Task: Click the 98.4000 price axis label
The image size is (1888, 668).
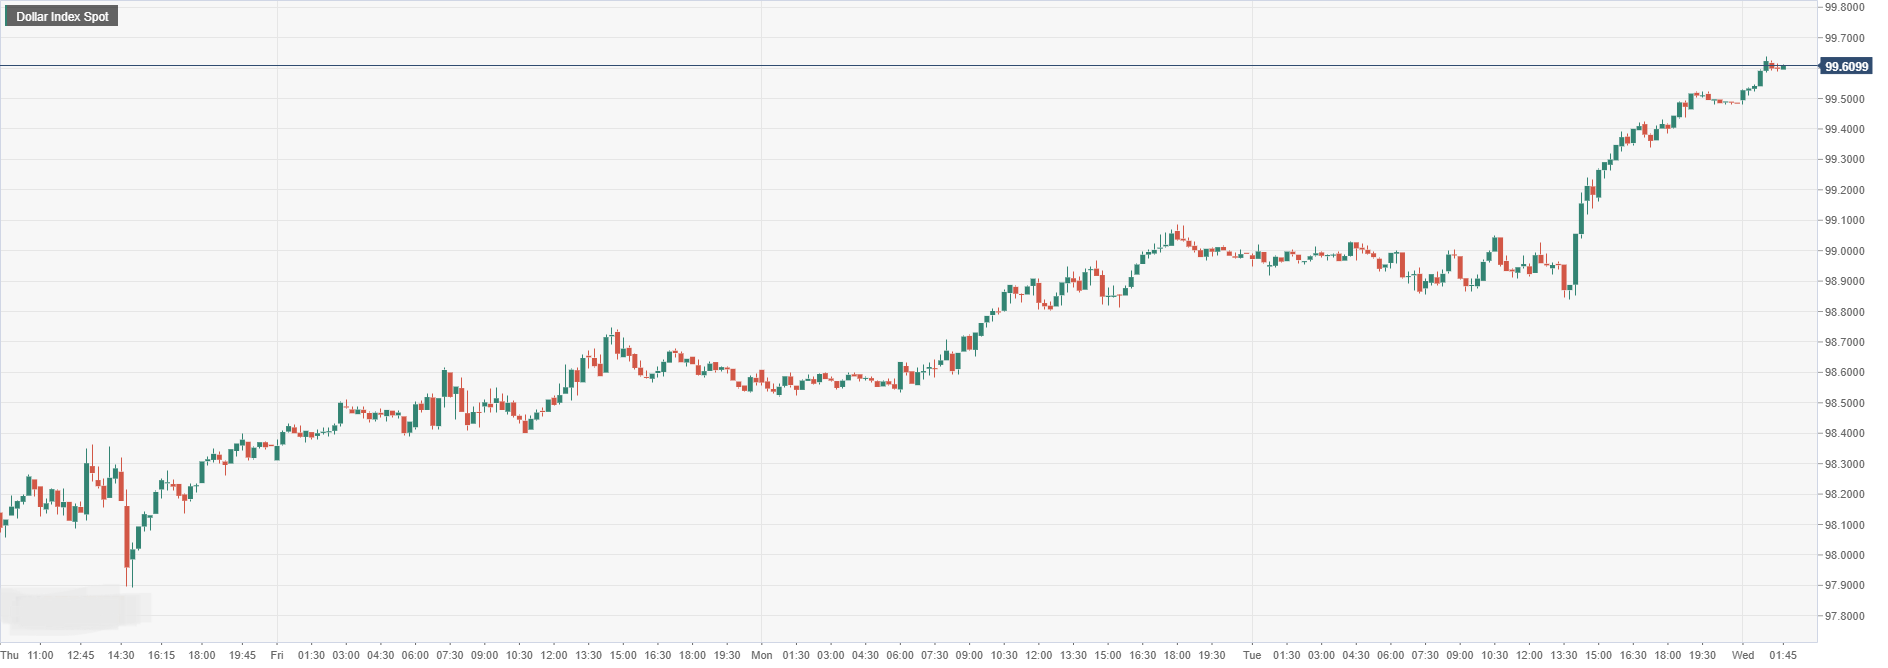Action: click(x=1844, y=433)
